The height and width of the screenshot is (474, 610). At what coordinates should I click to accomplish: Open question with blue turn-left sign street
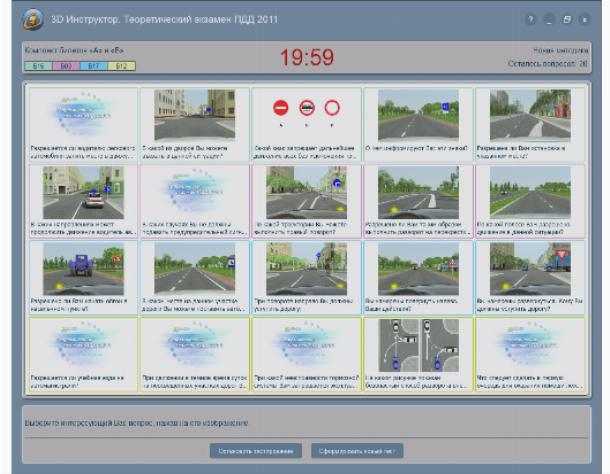306,201
